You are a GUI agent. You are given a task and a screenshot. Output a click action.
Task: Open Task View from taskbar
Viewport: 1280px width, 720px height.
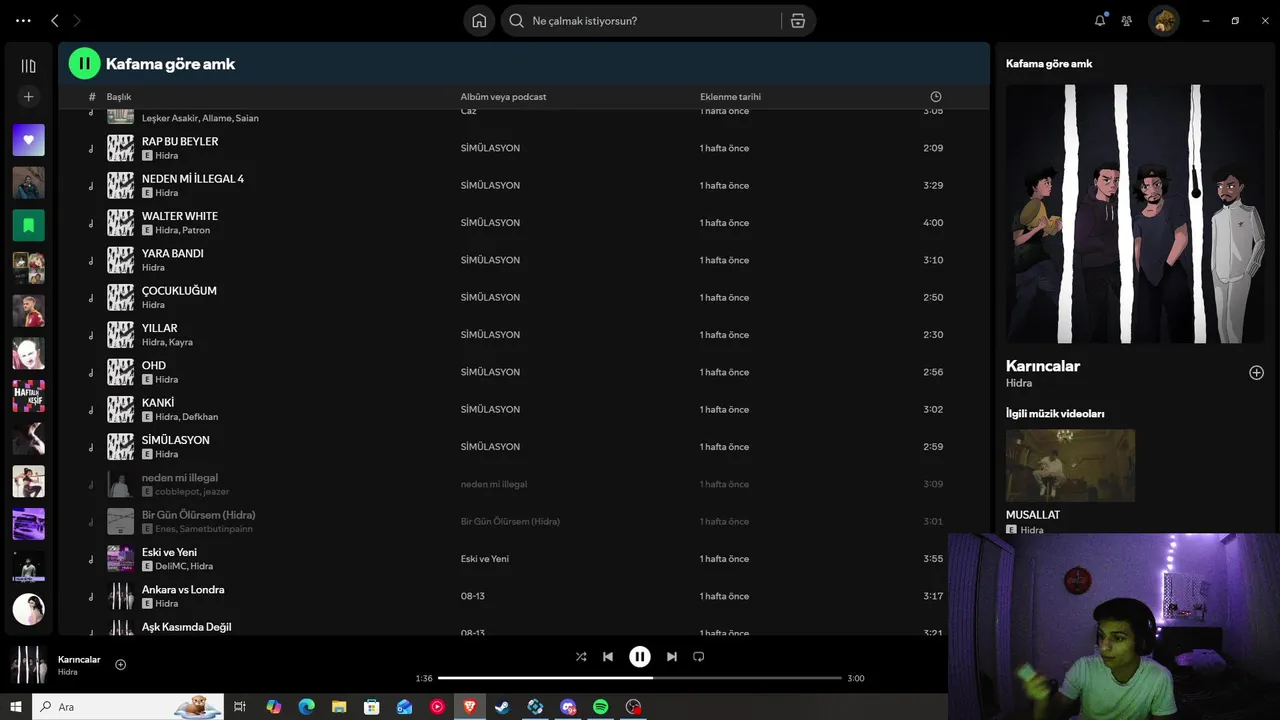click(240, 707)
